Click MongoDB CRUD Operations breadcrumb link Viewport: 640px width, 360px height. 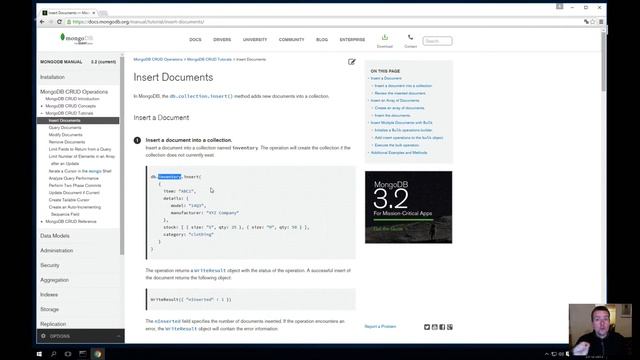pos(158,60)
